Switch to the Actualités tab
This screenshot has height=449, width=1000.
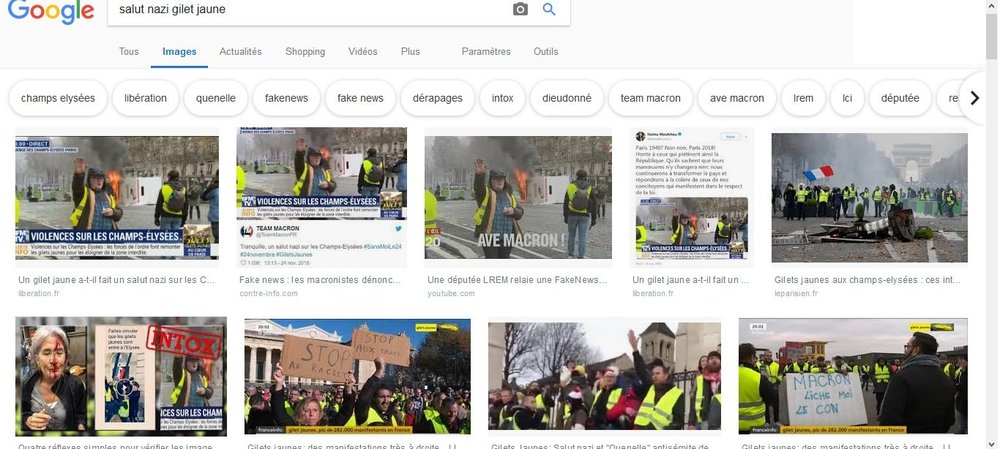tap(240, 52)
